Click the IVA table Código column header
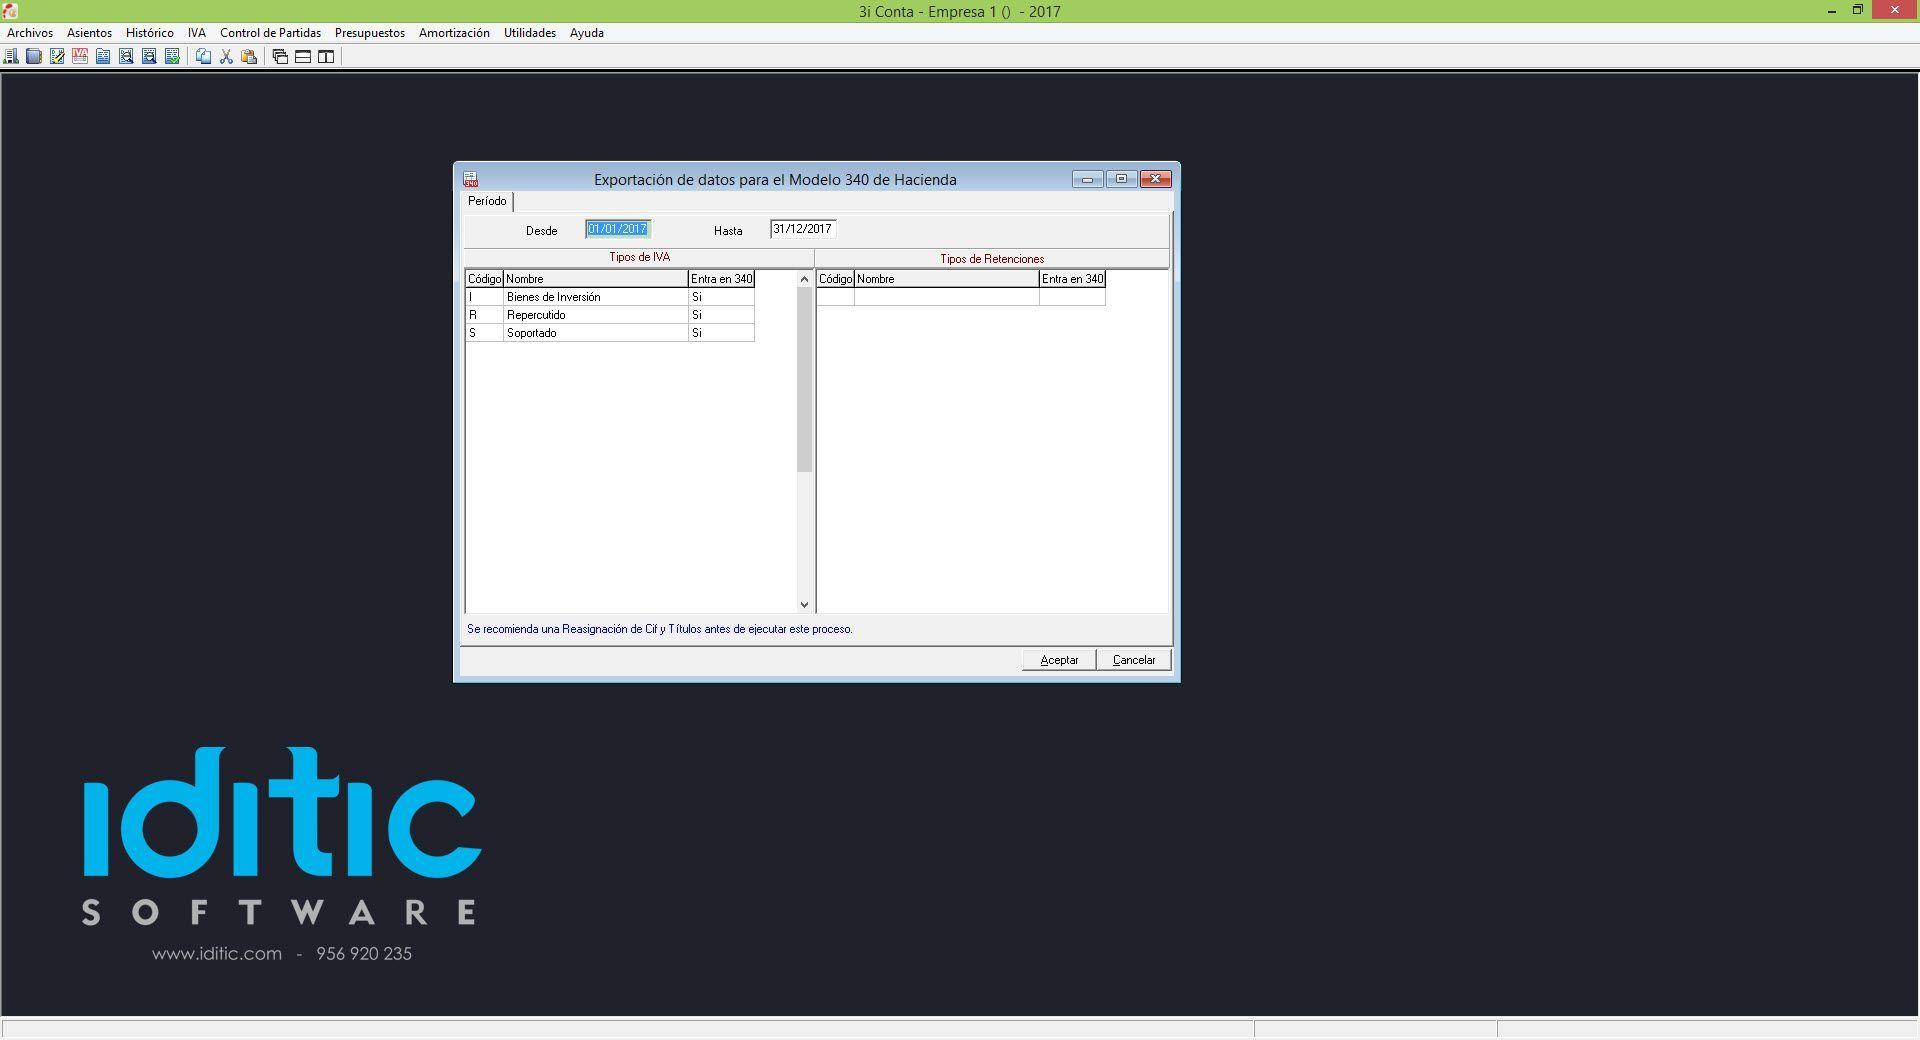This screenshot has height=1040, width=1920. pyautogui.click(x=485, y=279)
